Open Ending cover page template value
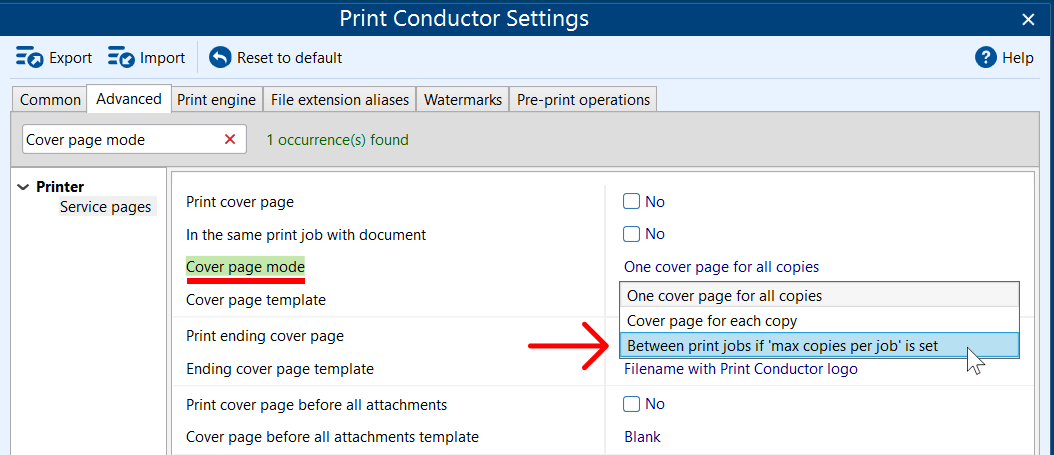 tap(741, 369)
